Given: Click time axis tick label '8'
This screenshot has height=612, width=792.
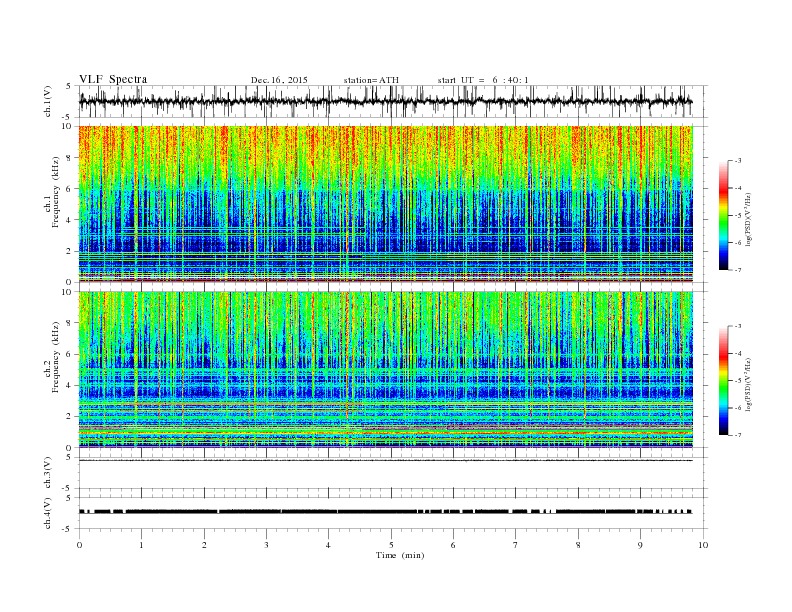Looking at the screenshot, I should coord(578,545).
